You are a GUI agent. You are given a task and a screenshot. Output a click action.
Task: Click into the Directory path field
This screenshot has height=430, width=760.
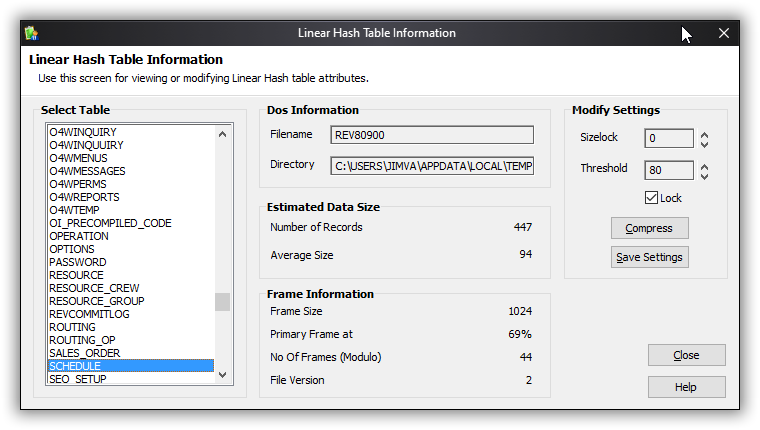tap(432, 166)
